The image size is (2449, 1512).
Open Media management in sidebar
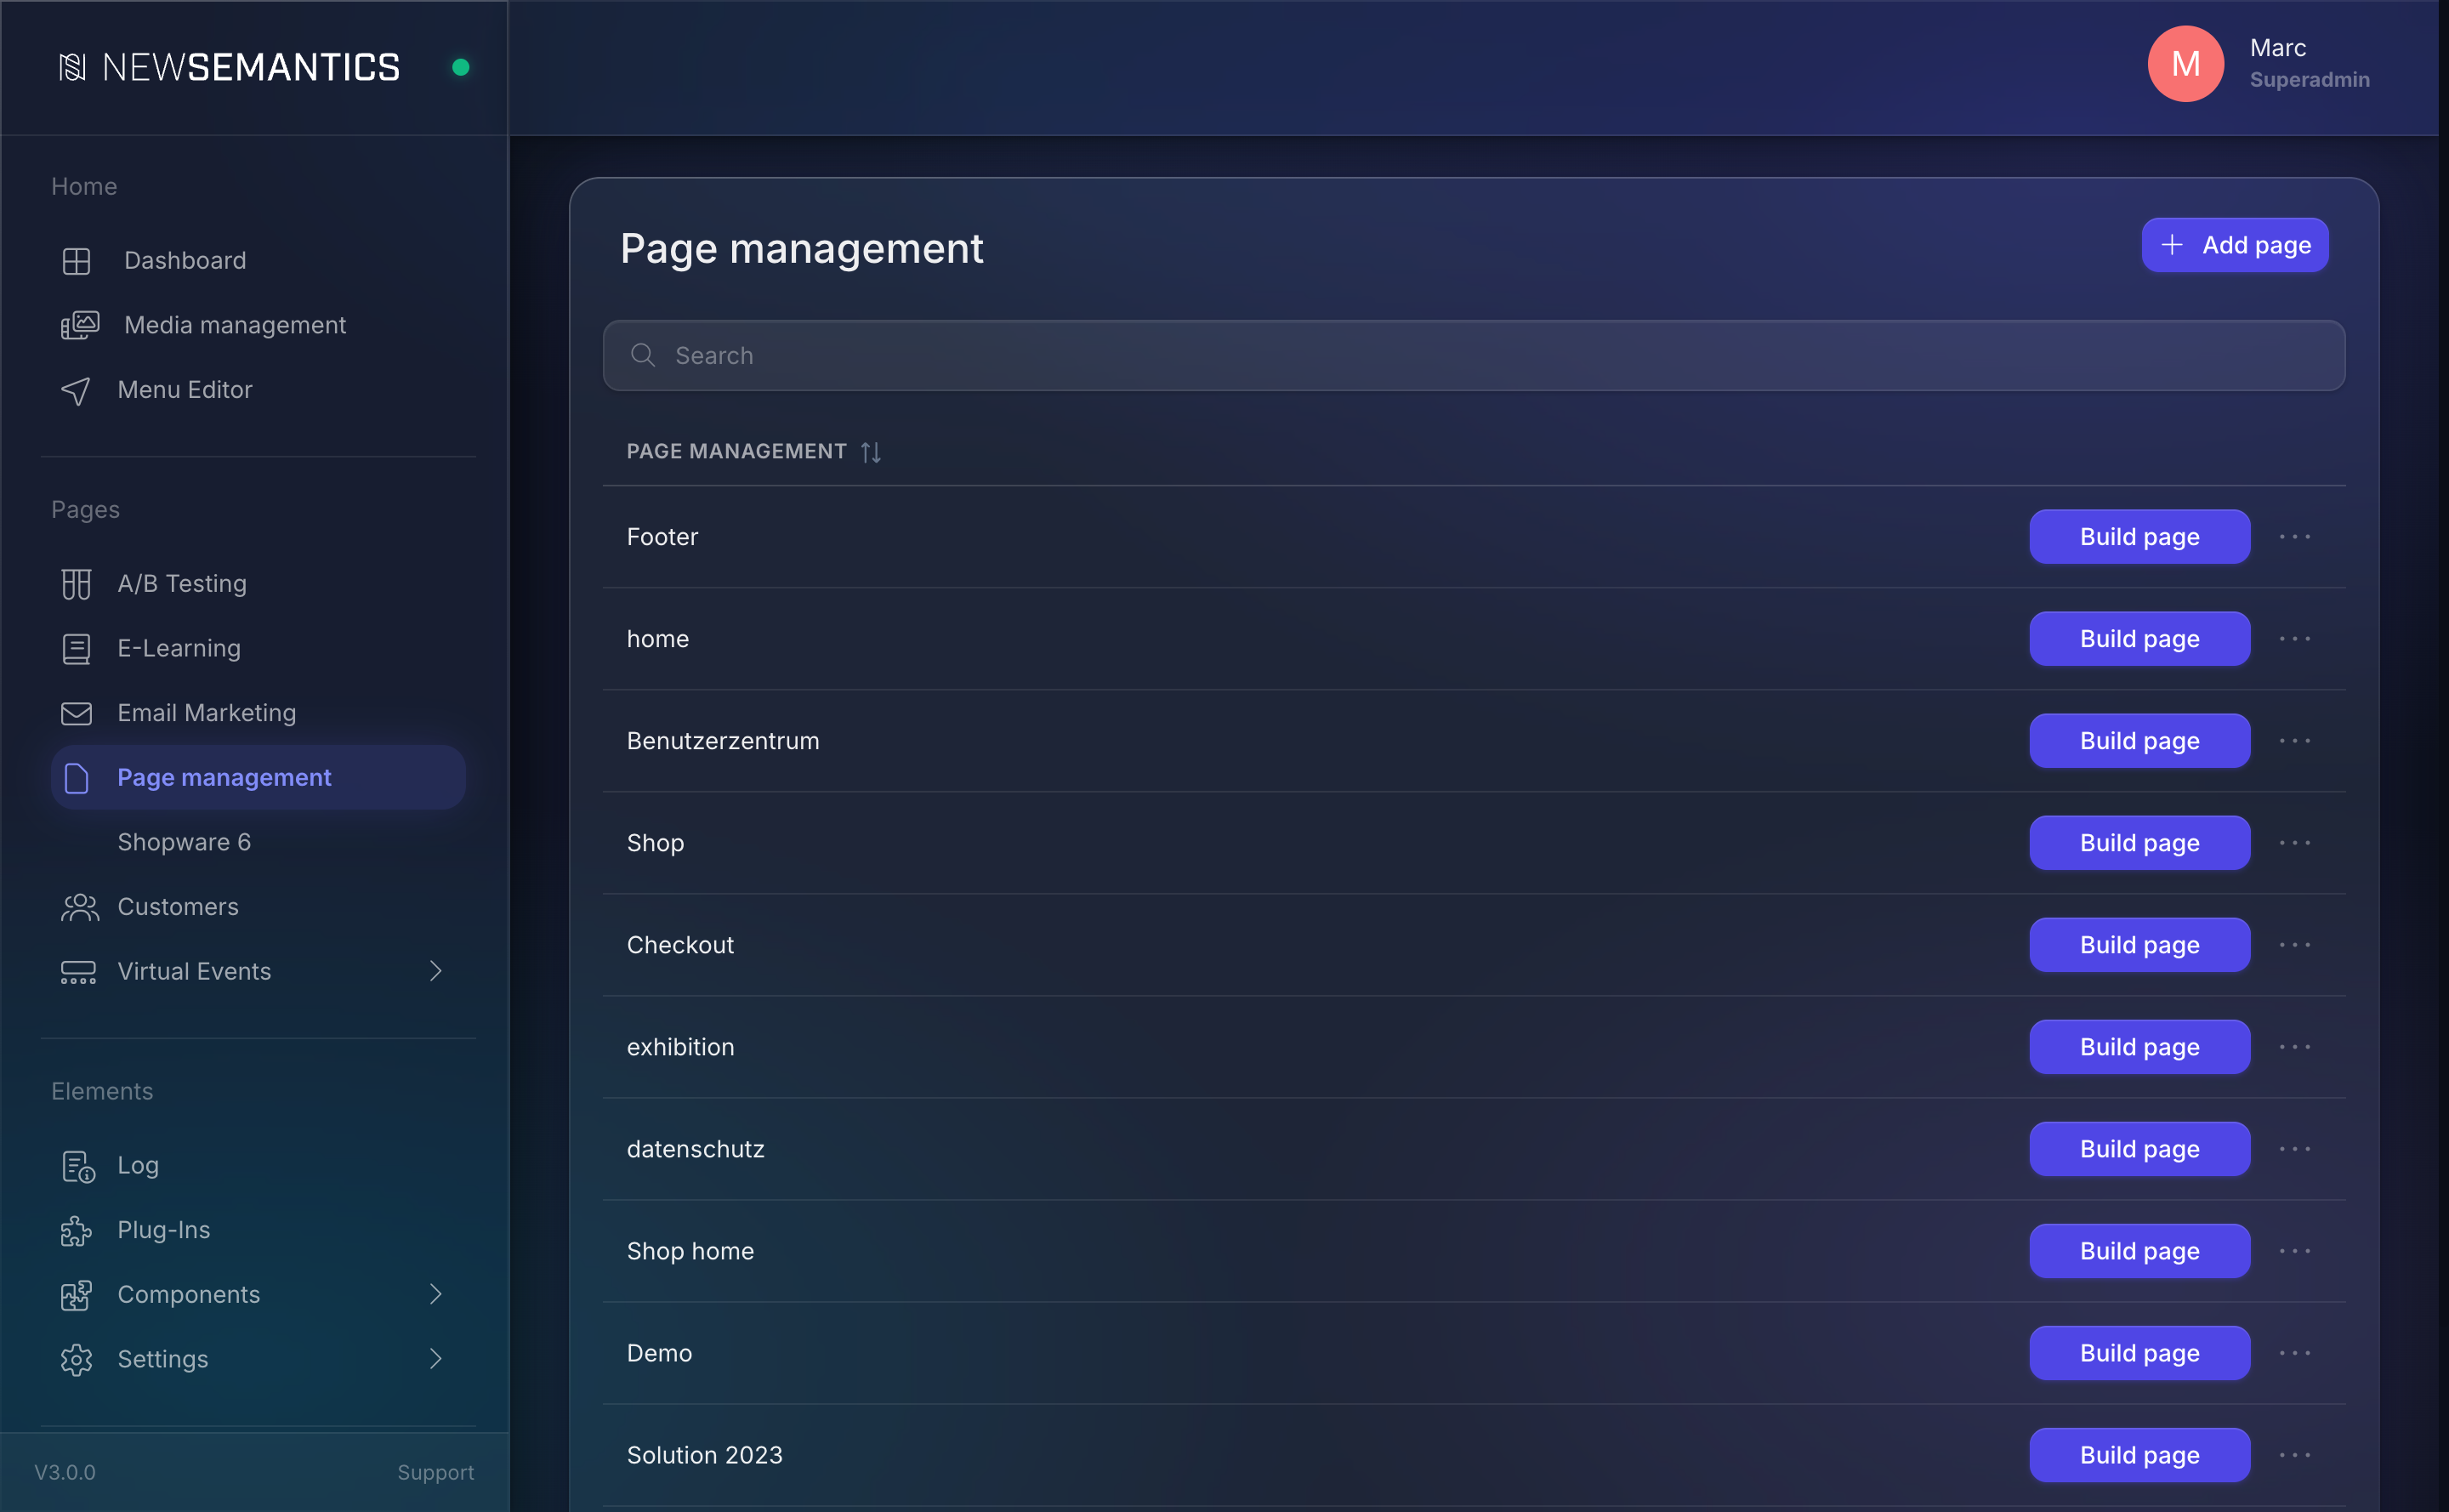click(x=258, y=325)
